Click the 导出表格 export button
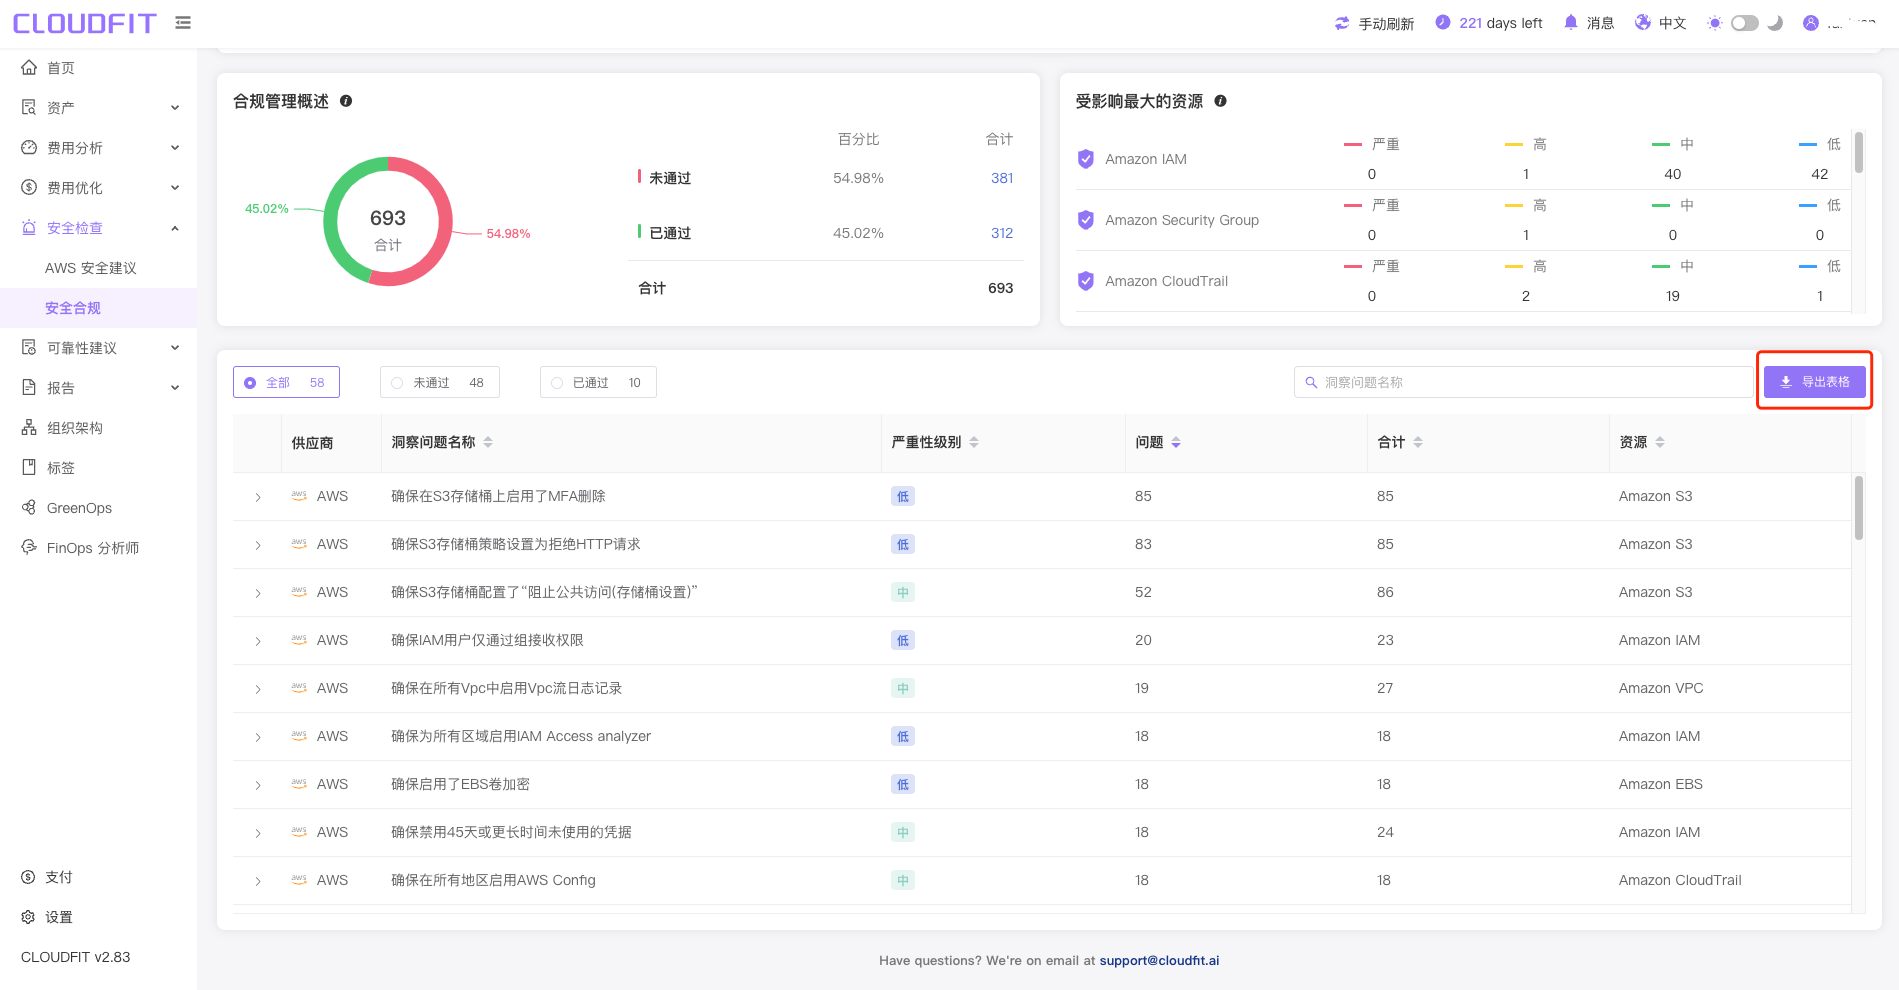1899x990 pixels. click(x=1814, y=382)
